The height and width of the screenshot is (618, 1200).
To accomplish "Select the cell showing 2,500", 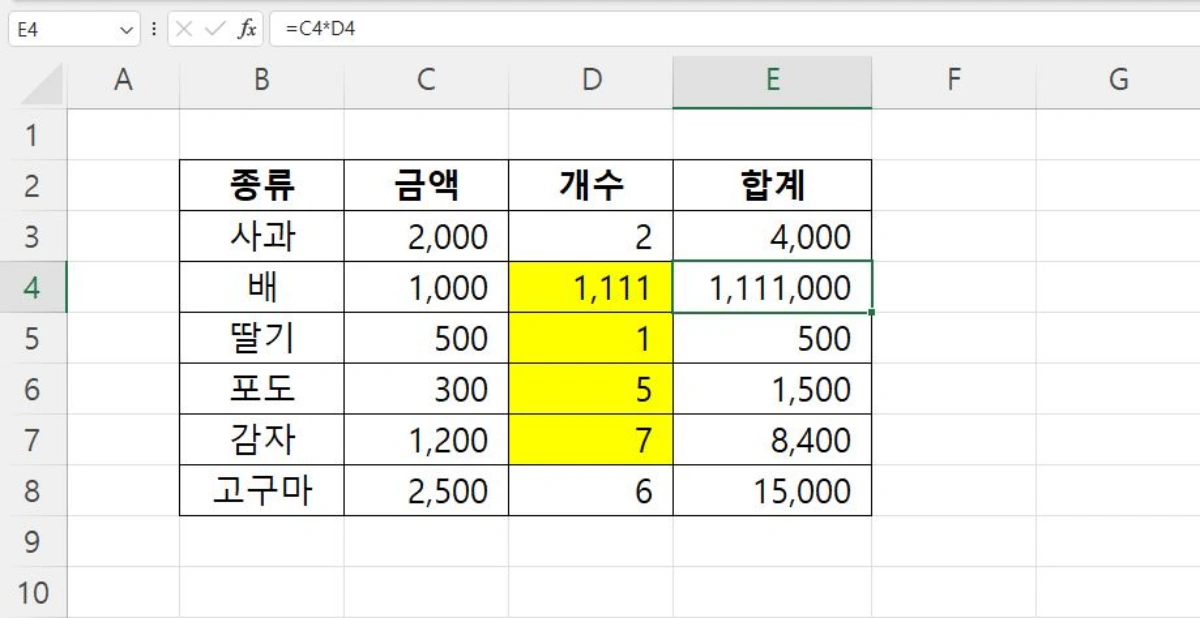I will pyautogui.click(x=425, y=491).
